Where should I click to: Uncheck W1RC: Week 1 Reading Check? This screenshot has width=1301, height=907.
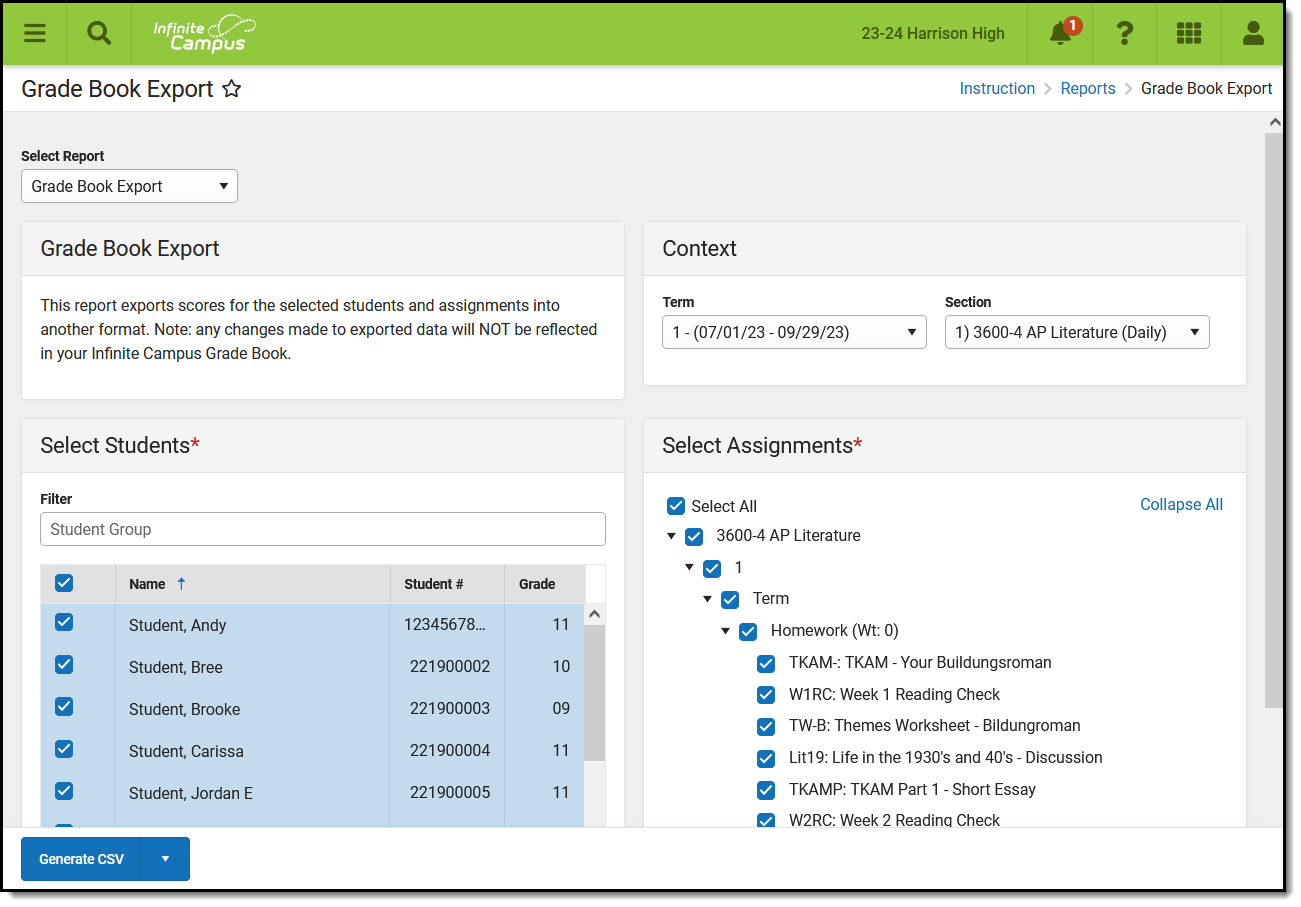point(766,695)
